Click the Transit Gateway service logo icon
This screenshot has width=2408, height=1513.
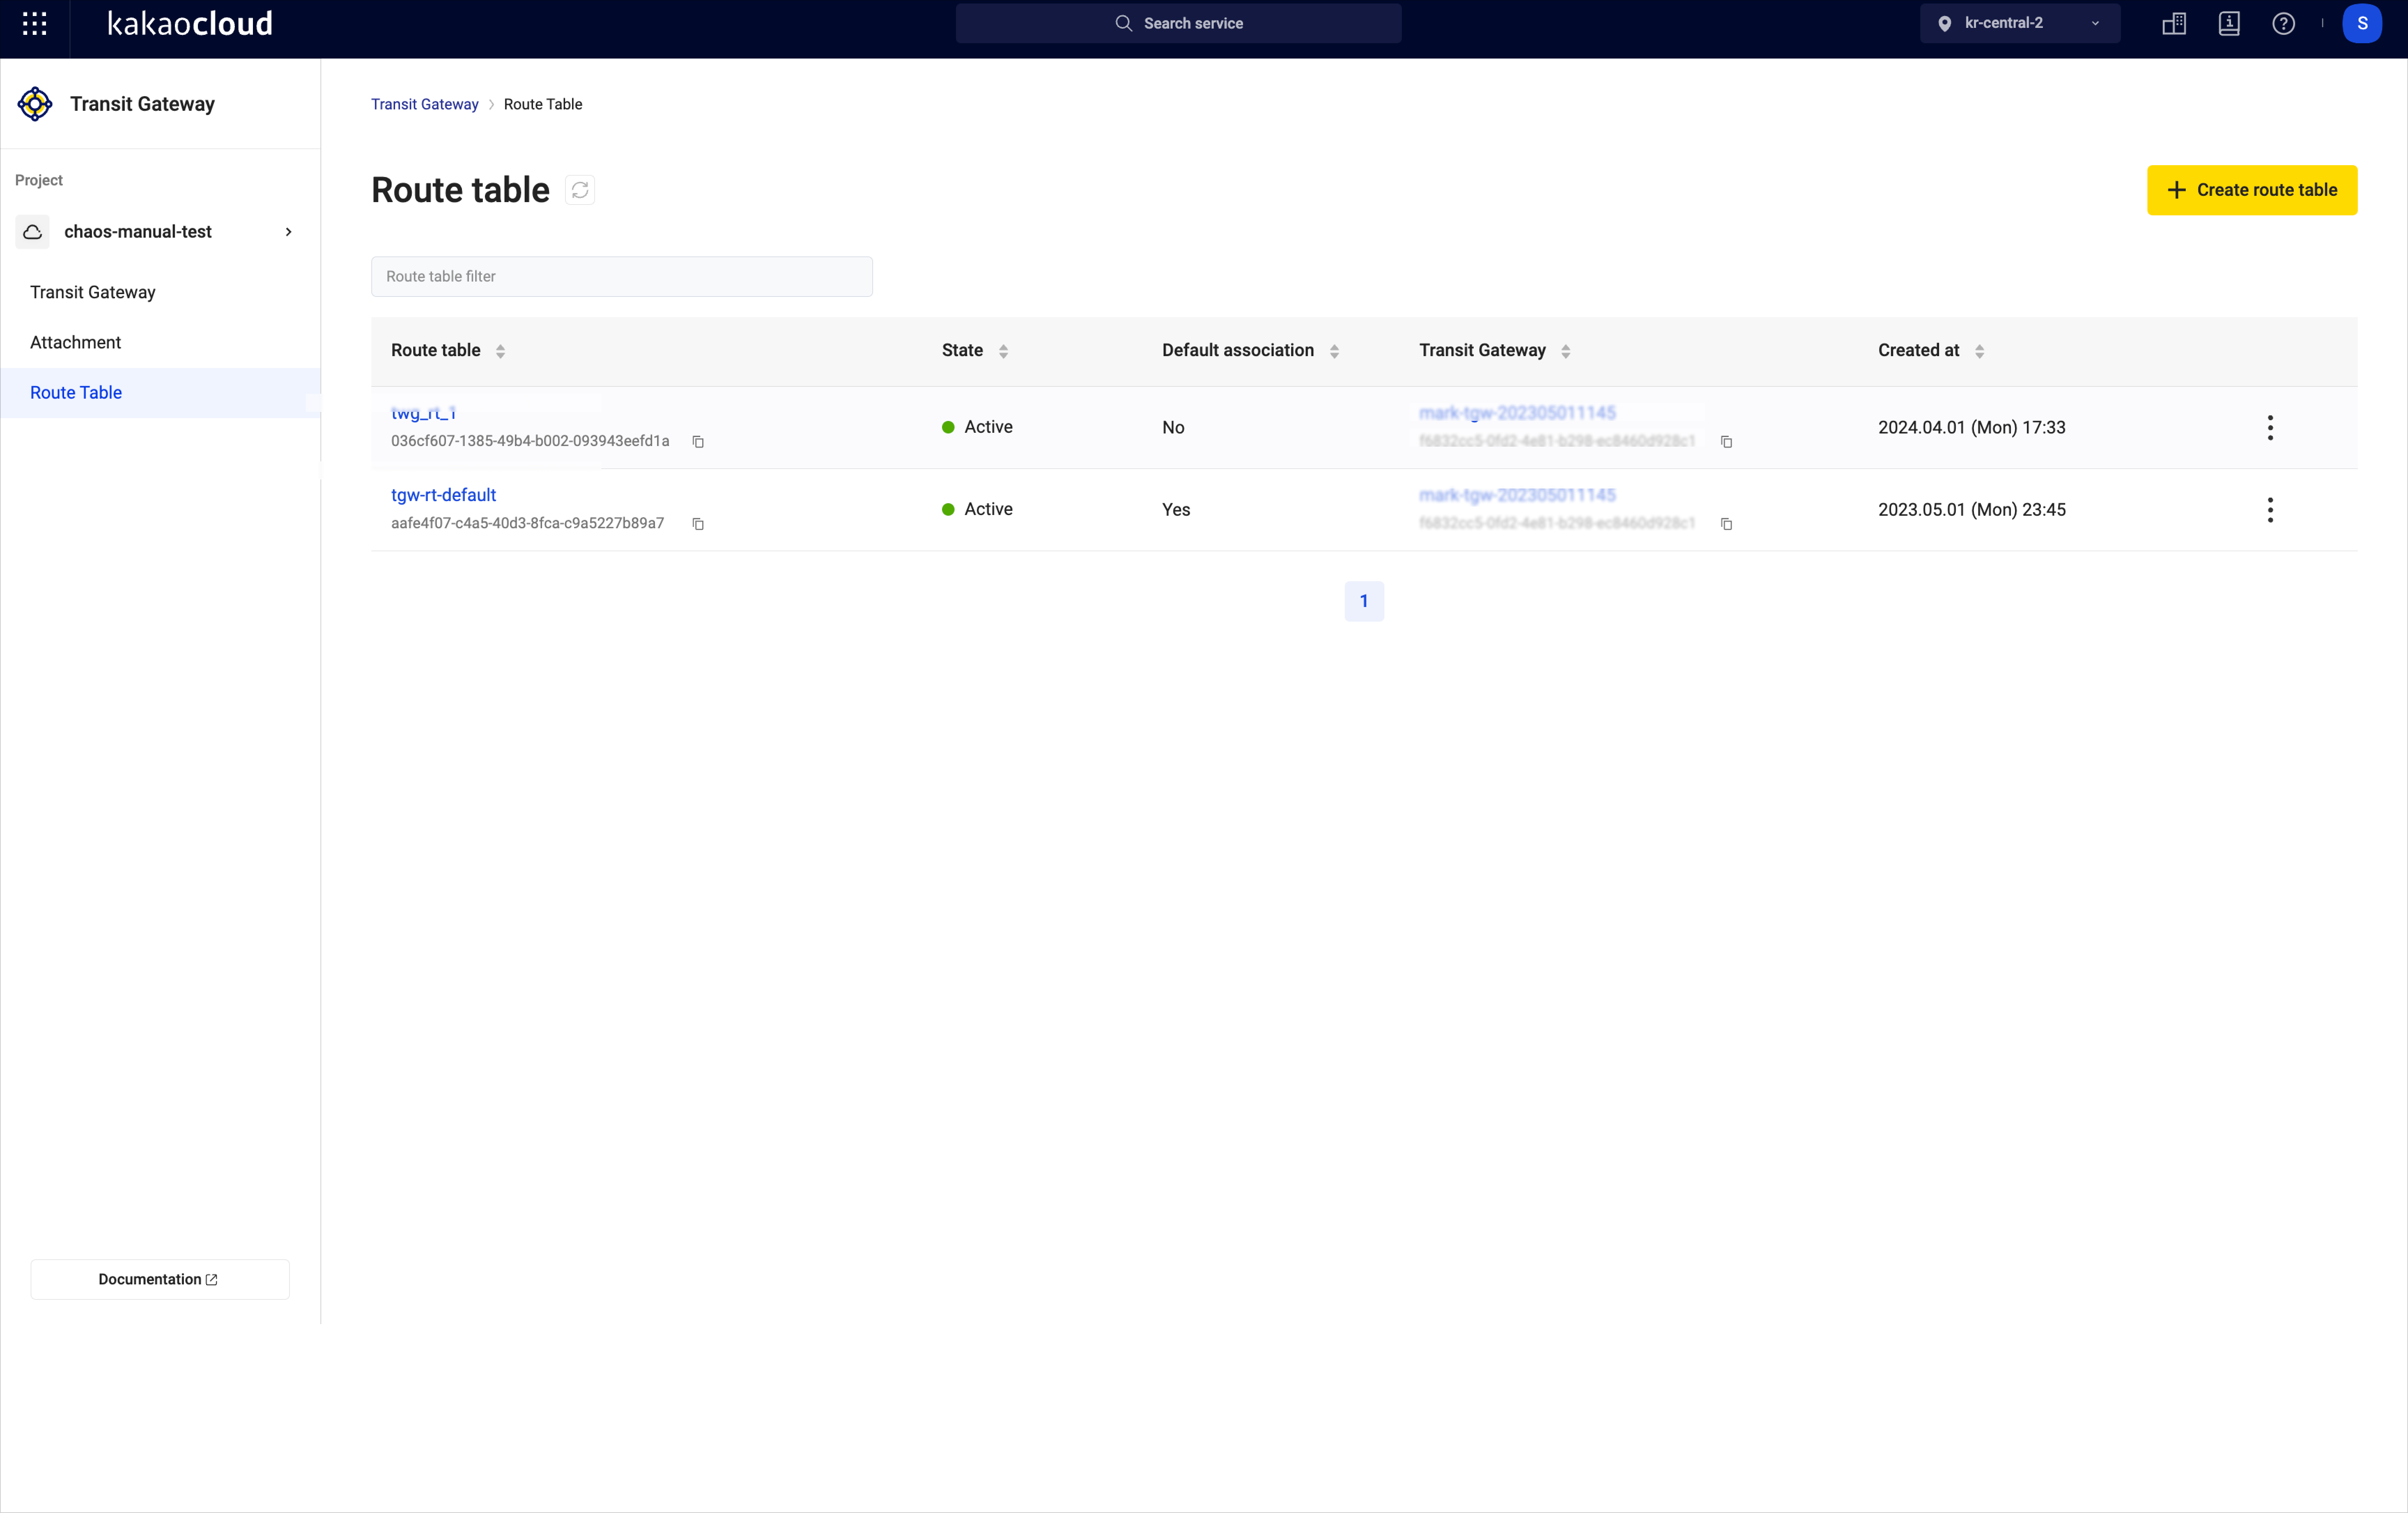coord(35,103)
